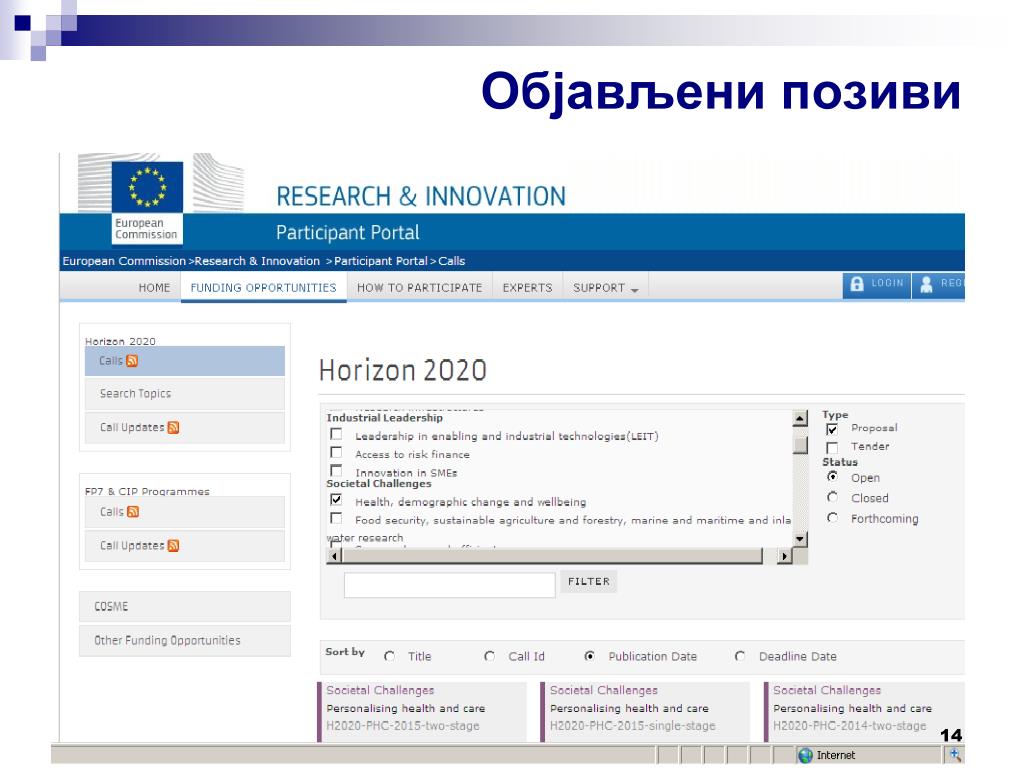This screenshot has height=768, width=1024.
Task: Sort calls by Title
Action: pyautogui.click(x=390, y=656)
